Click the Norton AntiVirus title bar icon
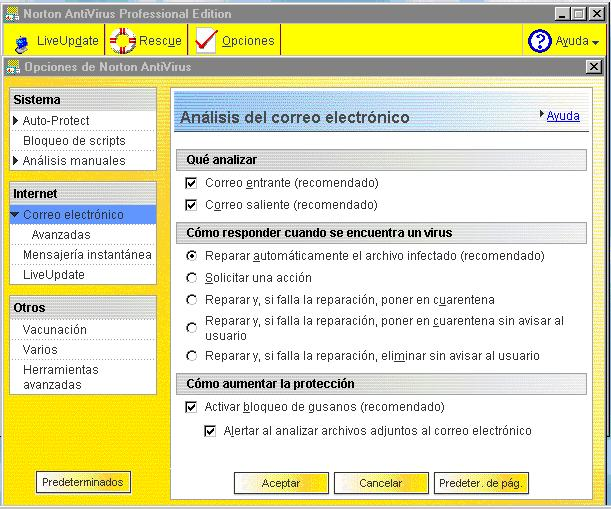 [x=12, y=14]
